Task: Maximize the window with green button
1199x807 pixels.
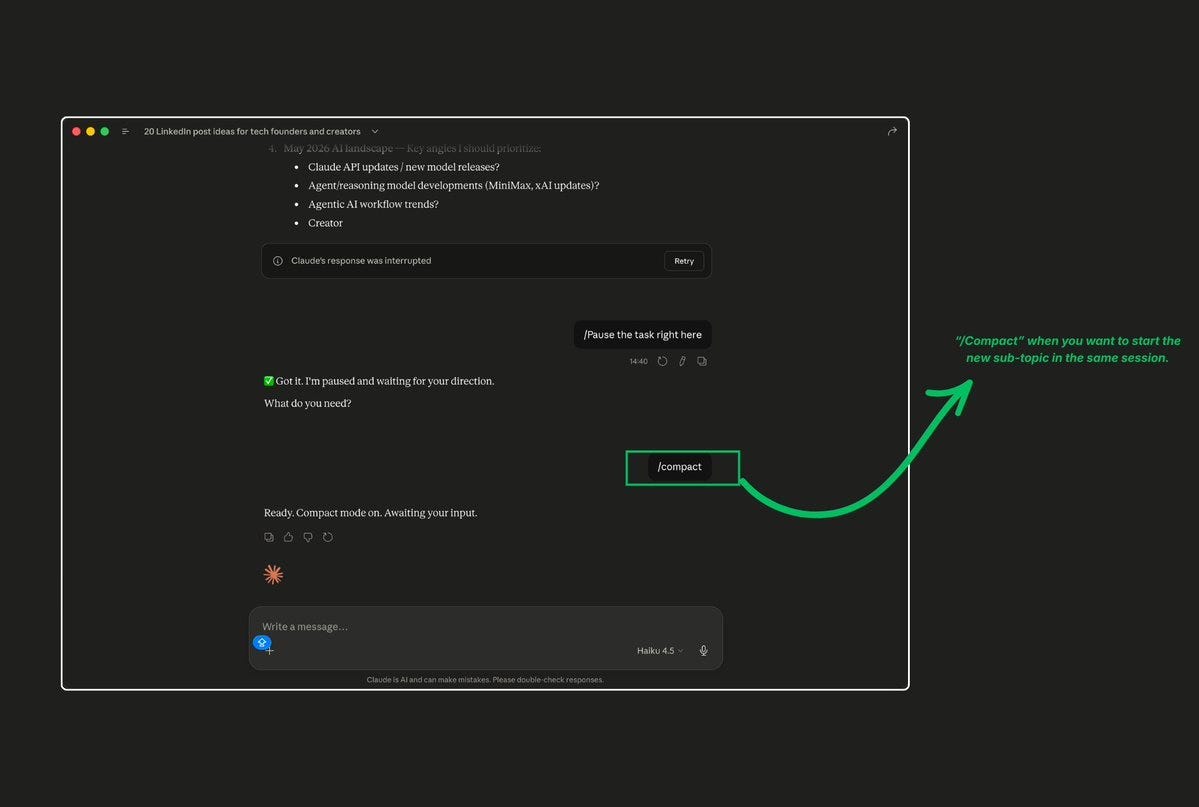Action: (x=105, y=132)
